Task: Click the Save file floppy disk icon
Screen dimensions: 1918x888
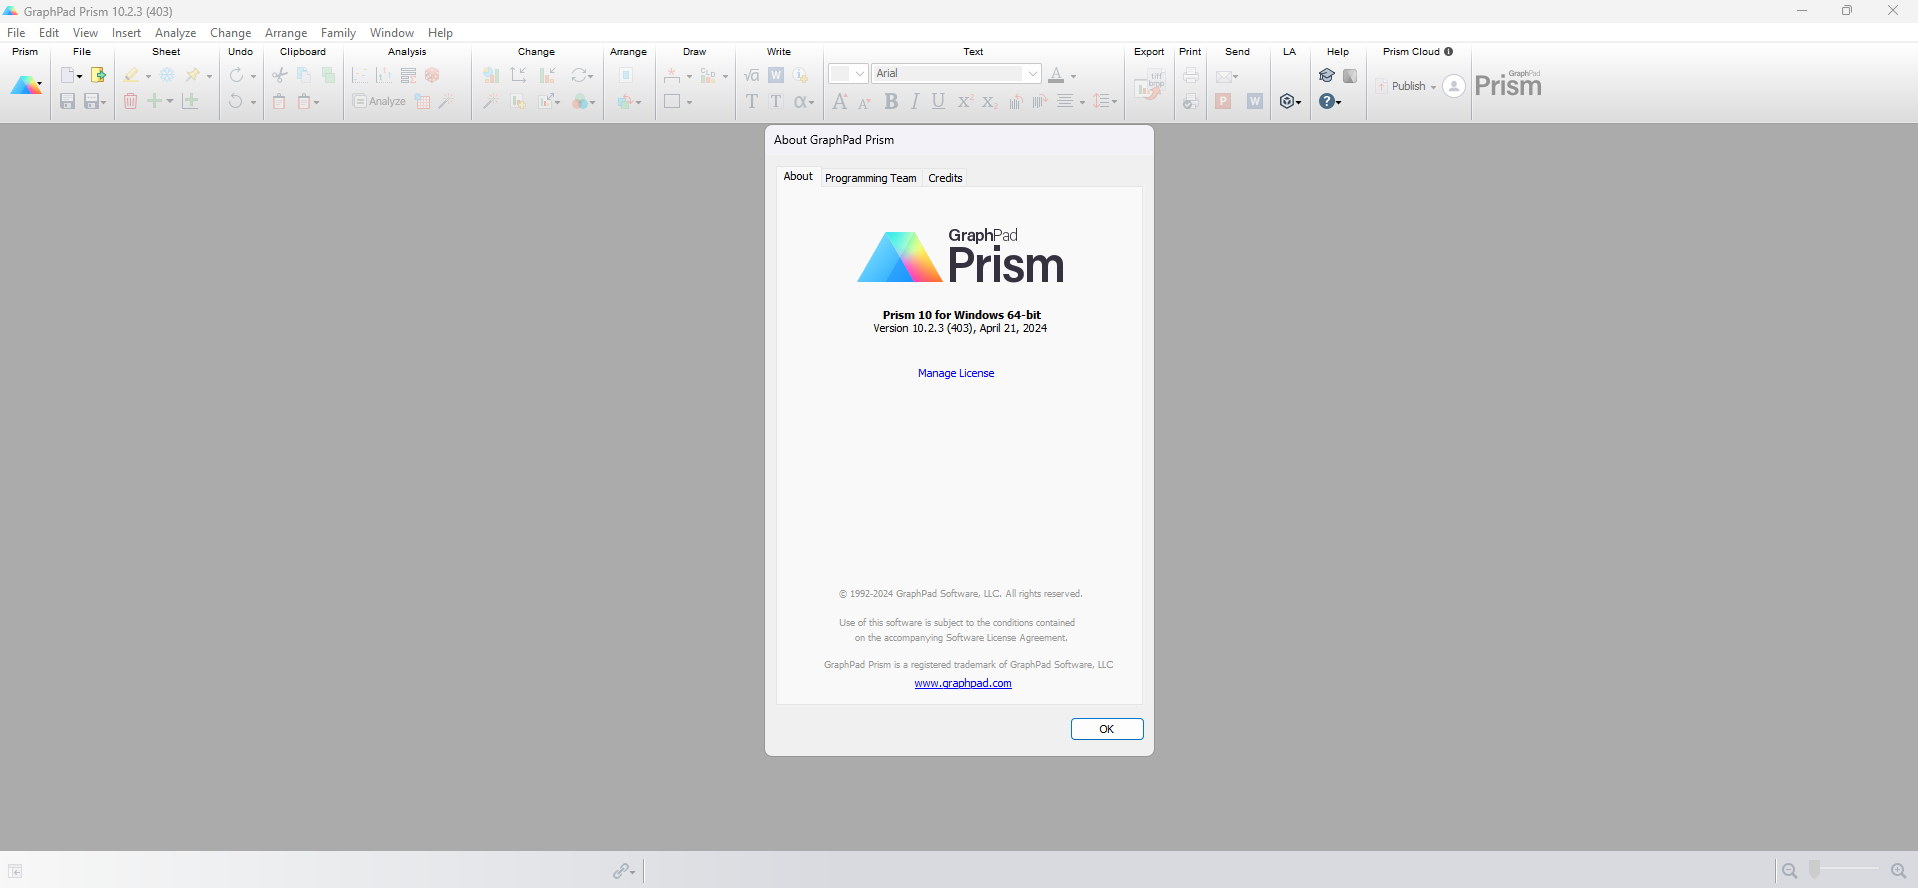Action: pyautogui.click(x=67, y=101)
